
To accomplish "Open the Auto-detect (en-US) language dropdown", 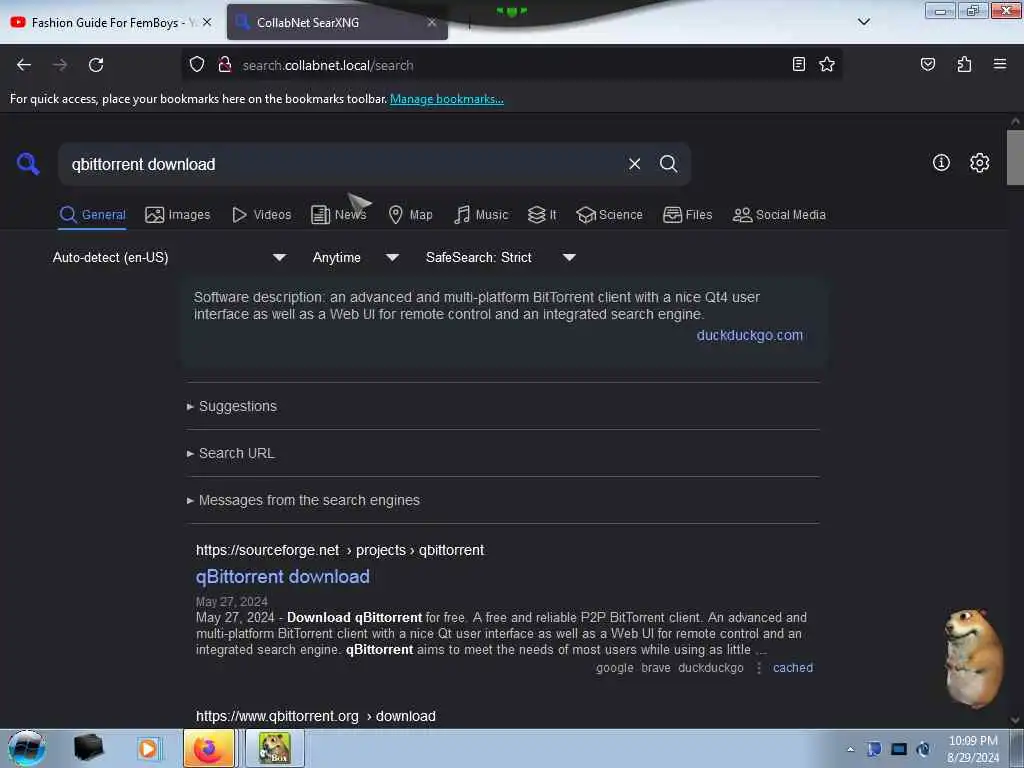I will coord(169,257).
